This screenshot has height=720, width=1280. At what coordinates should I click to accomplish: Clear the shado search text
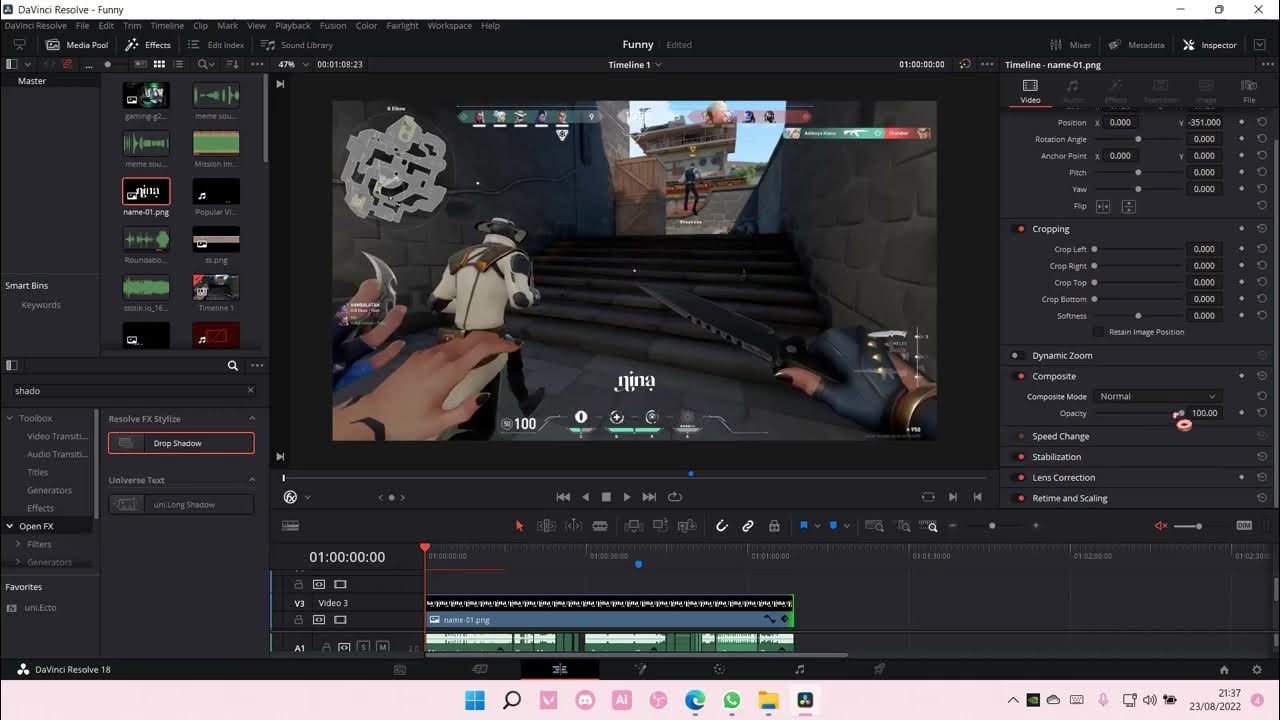coord(250,391)
